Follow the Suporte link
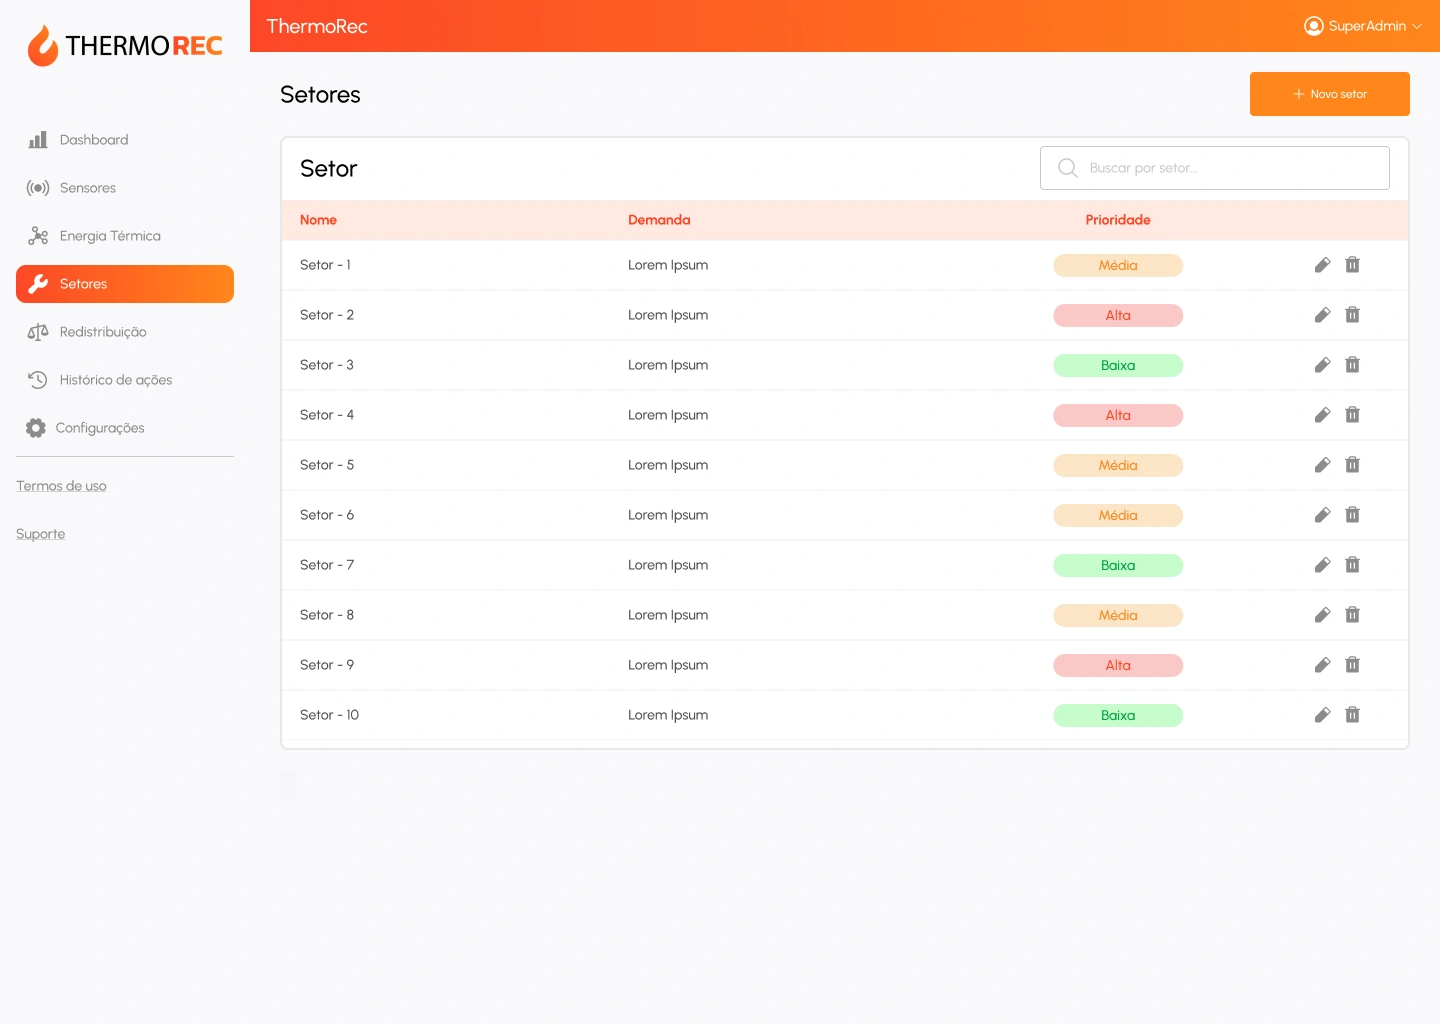This screenshot has width=1440, height=1024. (x=40, y=534)
